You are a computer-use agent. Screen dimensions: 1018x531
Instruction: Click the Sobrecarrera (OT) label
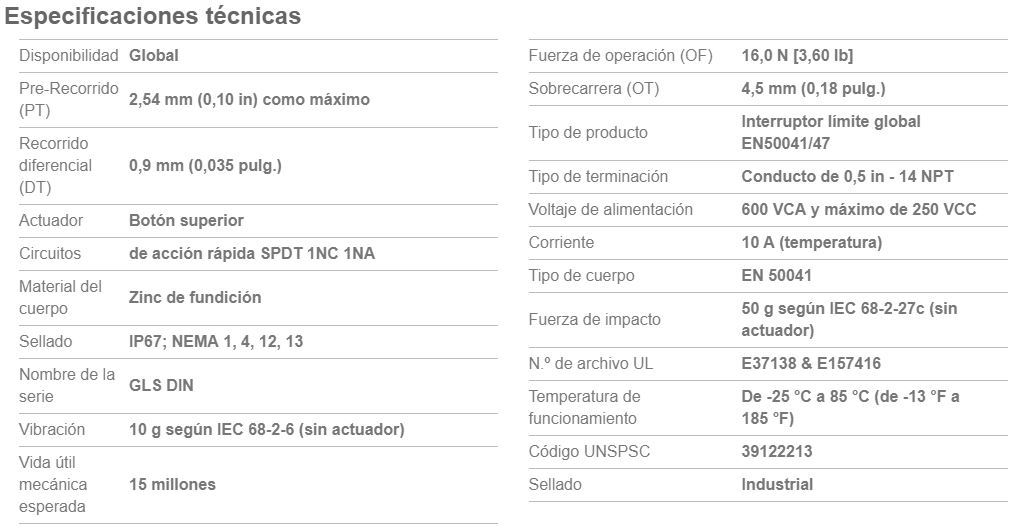[x=593, y=89]
